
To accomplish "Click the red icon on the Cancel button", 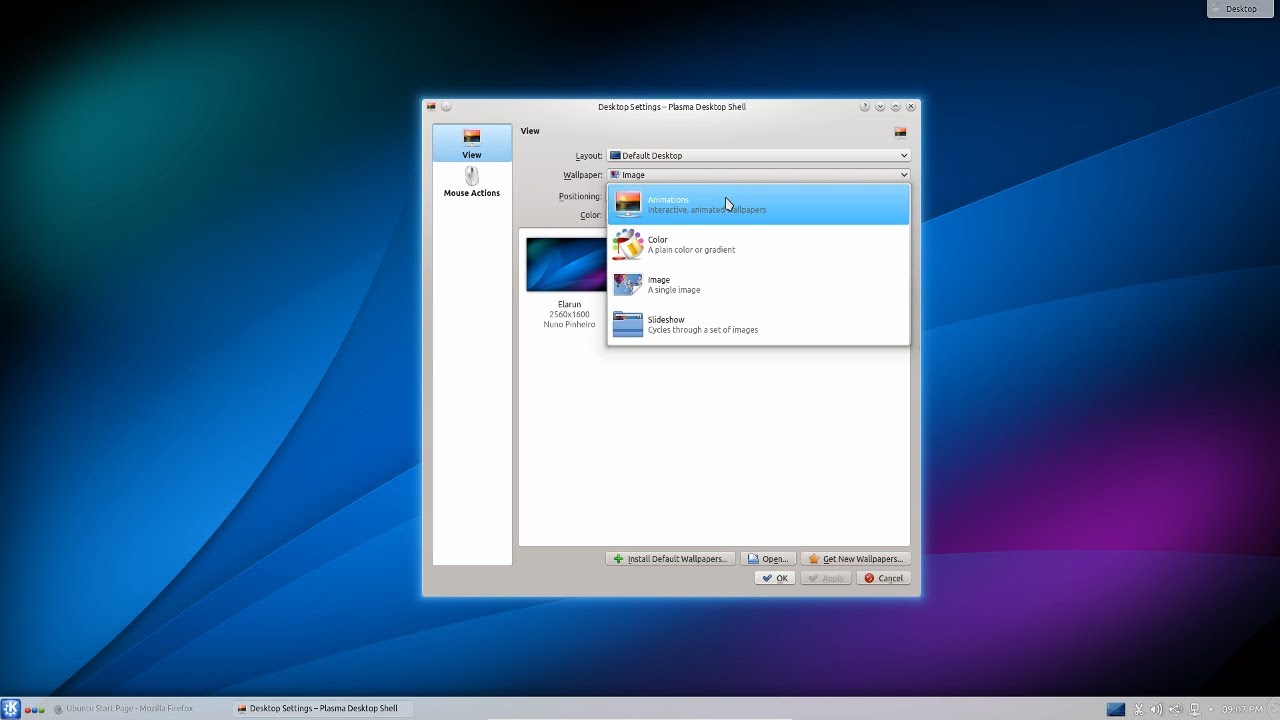I will [x=869, y=578].
